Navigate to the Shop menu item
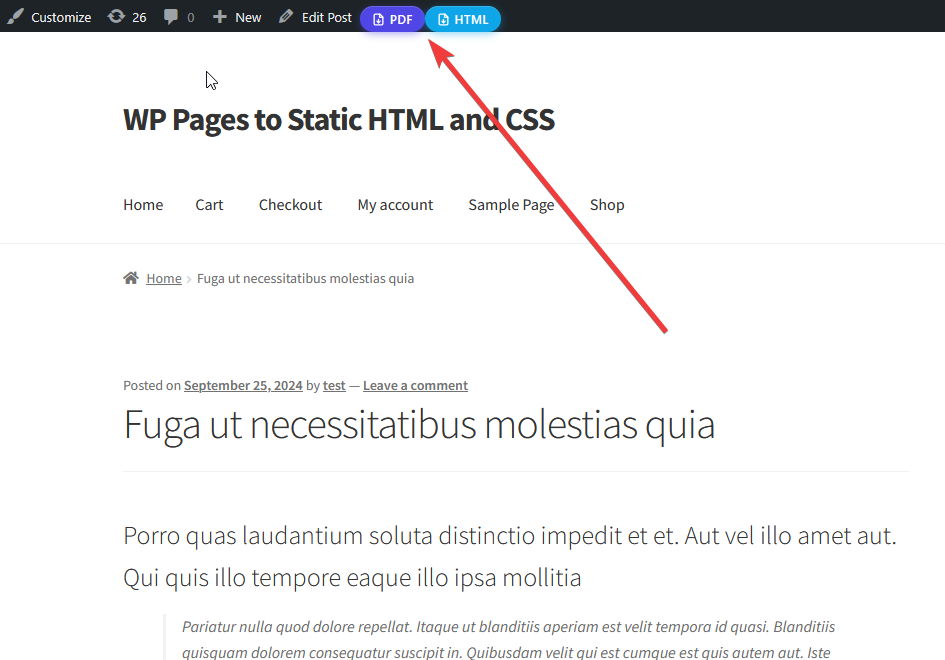 tap(607, 205)
